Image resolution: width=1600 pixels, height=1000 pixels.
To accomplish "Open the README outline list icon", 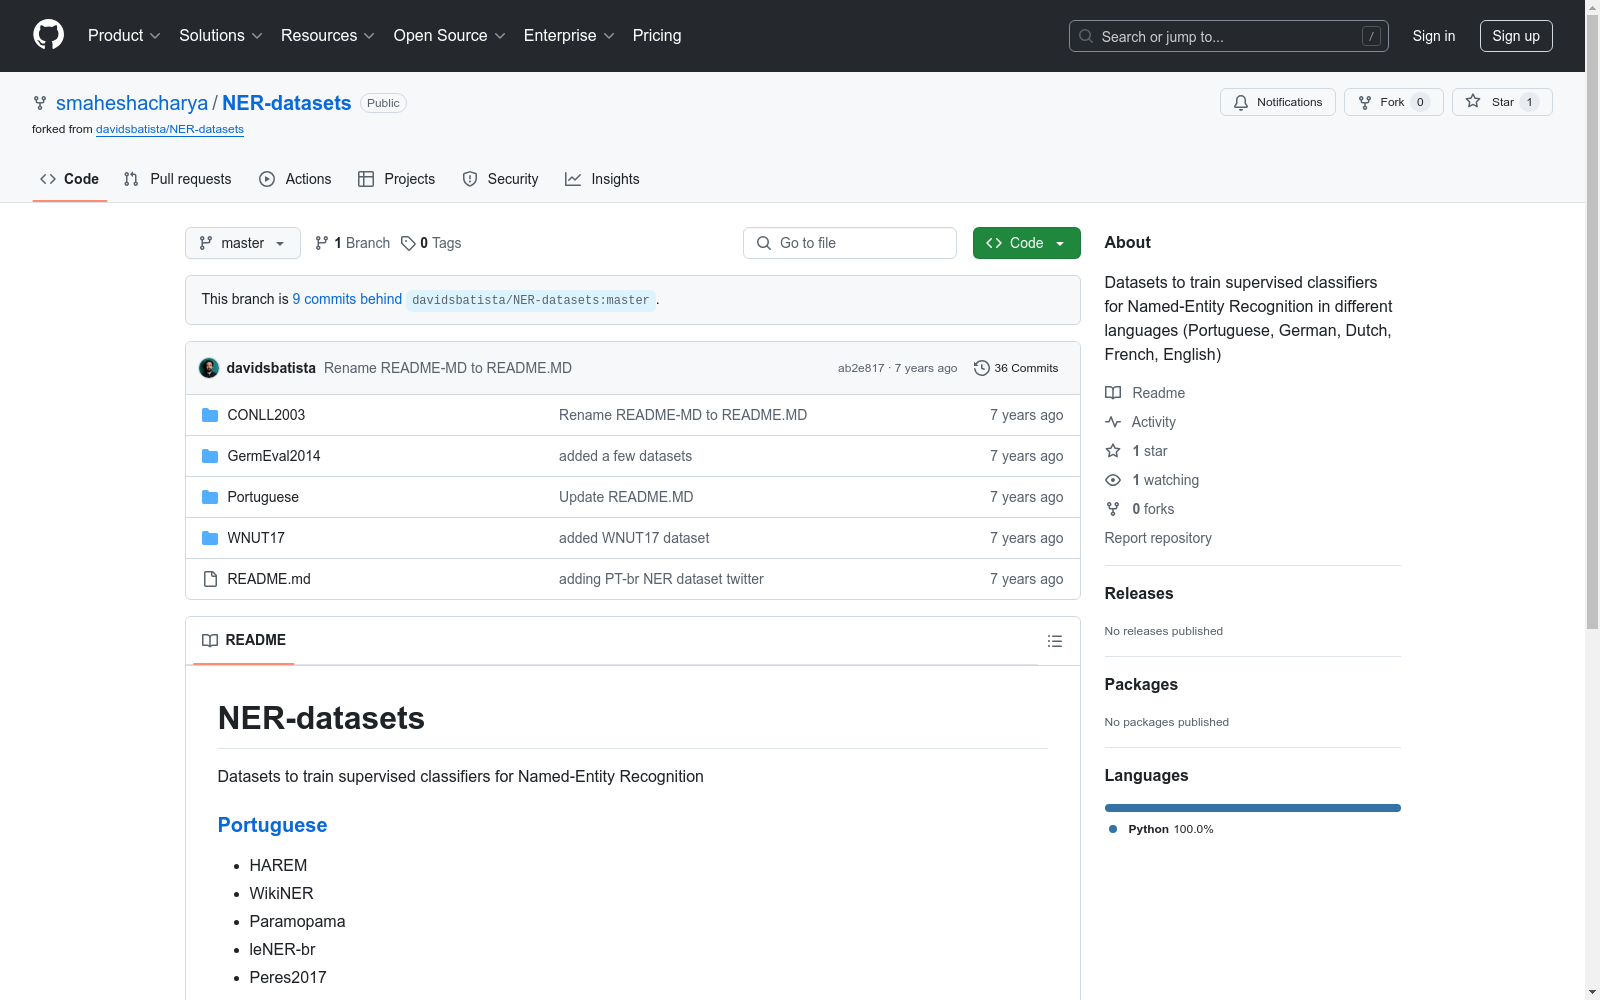I will (1055, 641).
